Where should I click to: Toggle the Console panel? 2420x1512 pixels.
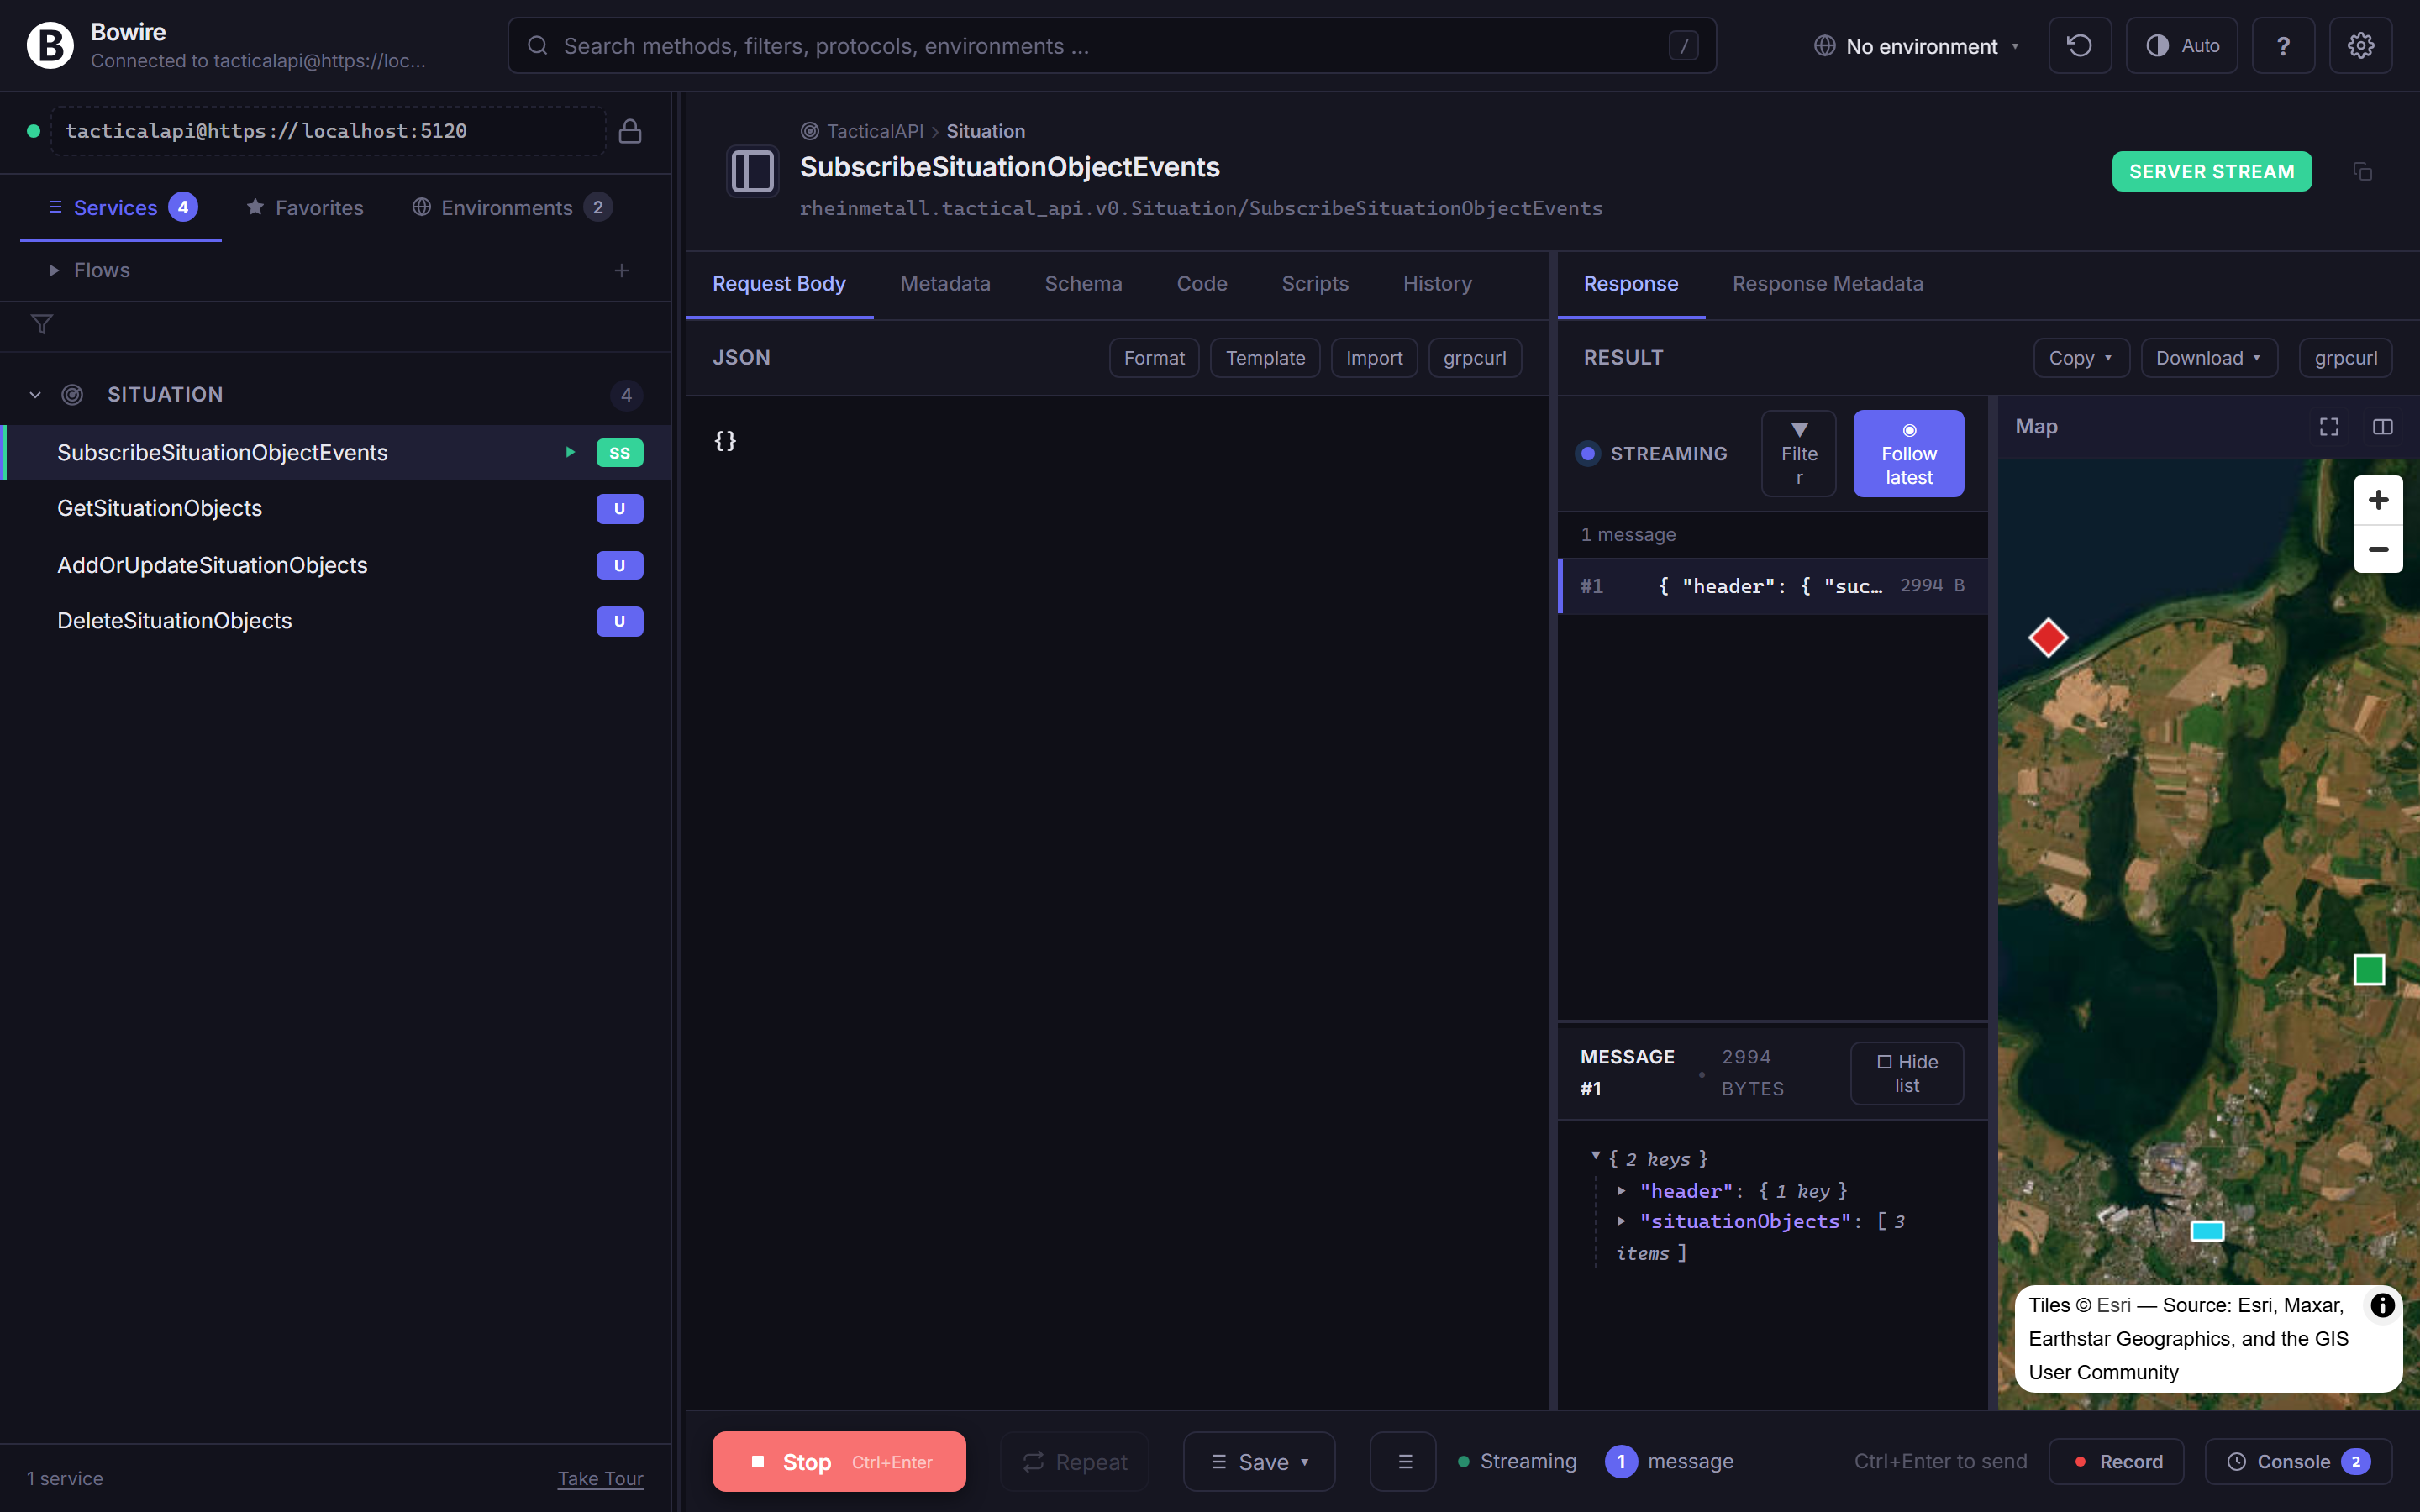pos(2298,1462)
